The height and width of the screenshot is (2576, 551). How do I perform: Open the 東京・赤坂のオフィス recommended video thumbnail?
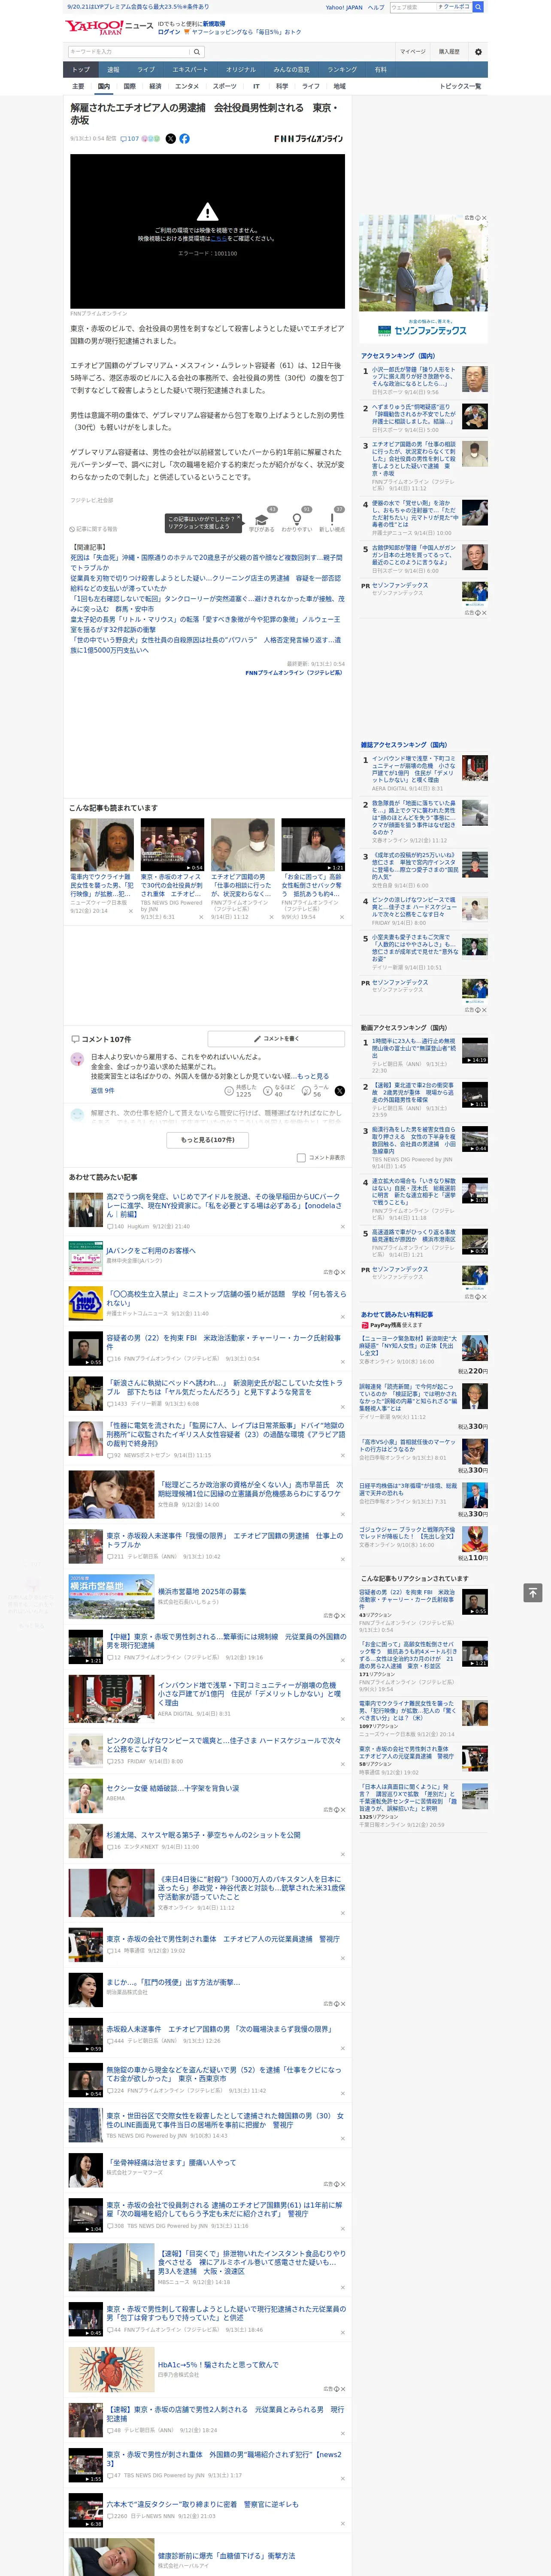172,846
